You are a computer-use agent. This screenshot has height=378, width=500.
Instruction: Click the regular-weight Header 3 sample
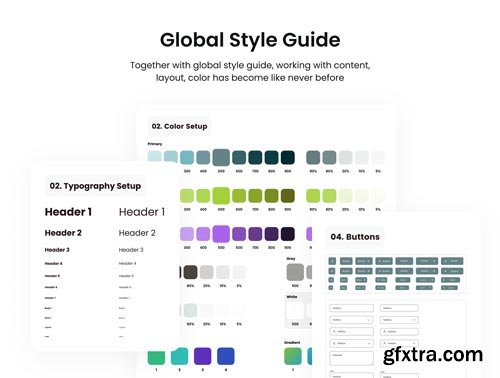[x=131, y=250]
